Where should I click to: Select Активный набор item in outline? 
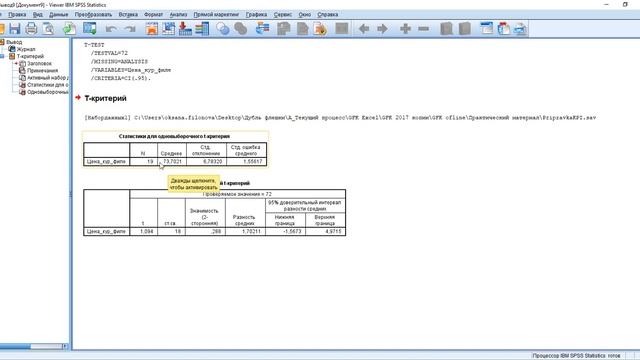[x=47, y=78]
